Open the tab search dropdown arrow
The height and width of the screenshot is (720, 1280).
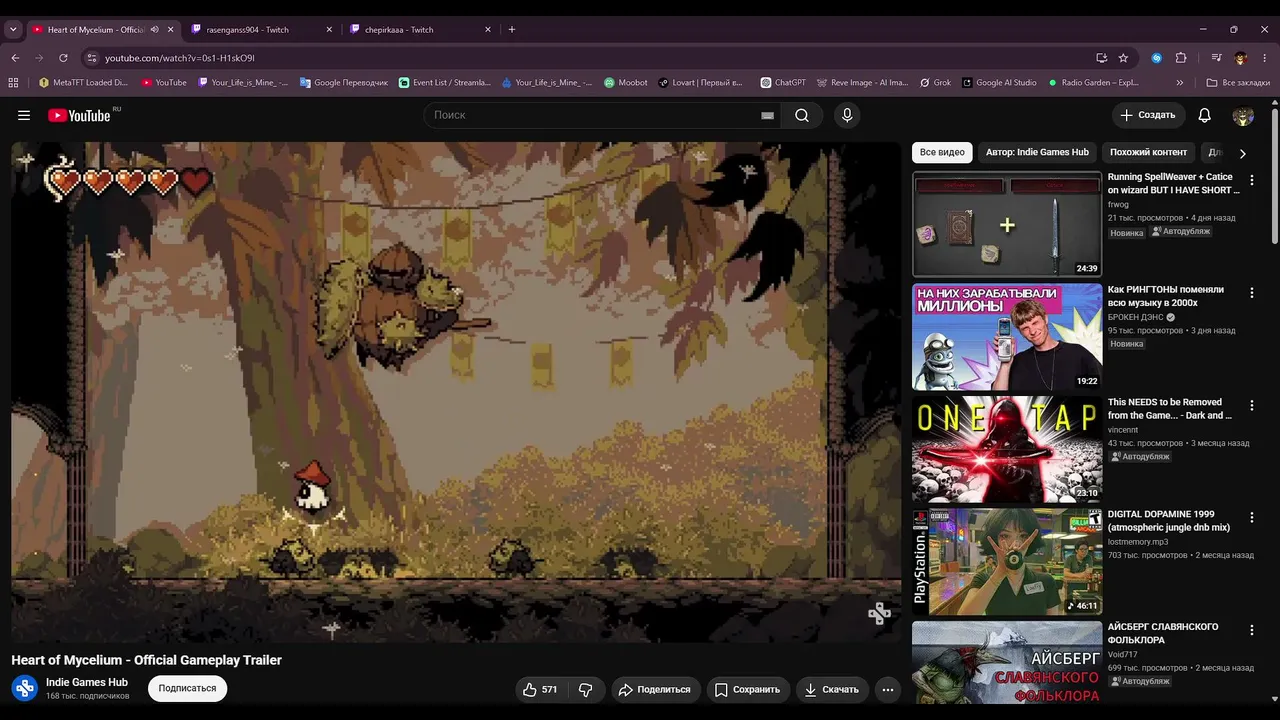(13, 30)
